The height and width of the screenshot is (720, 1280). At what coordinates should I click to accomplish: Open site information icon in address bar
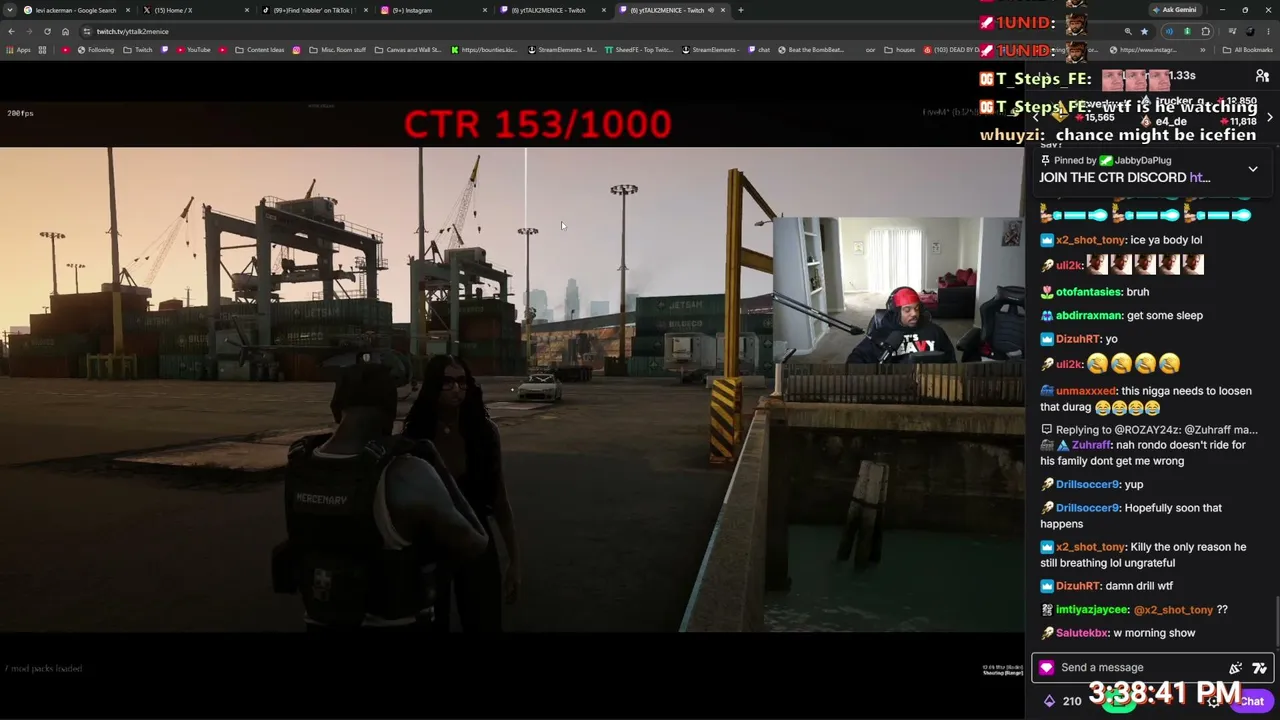click(x=86, y=31)
